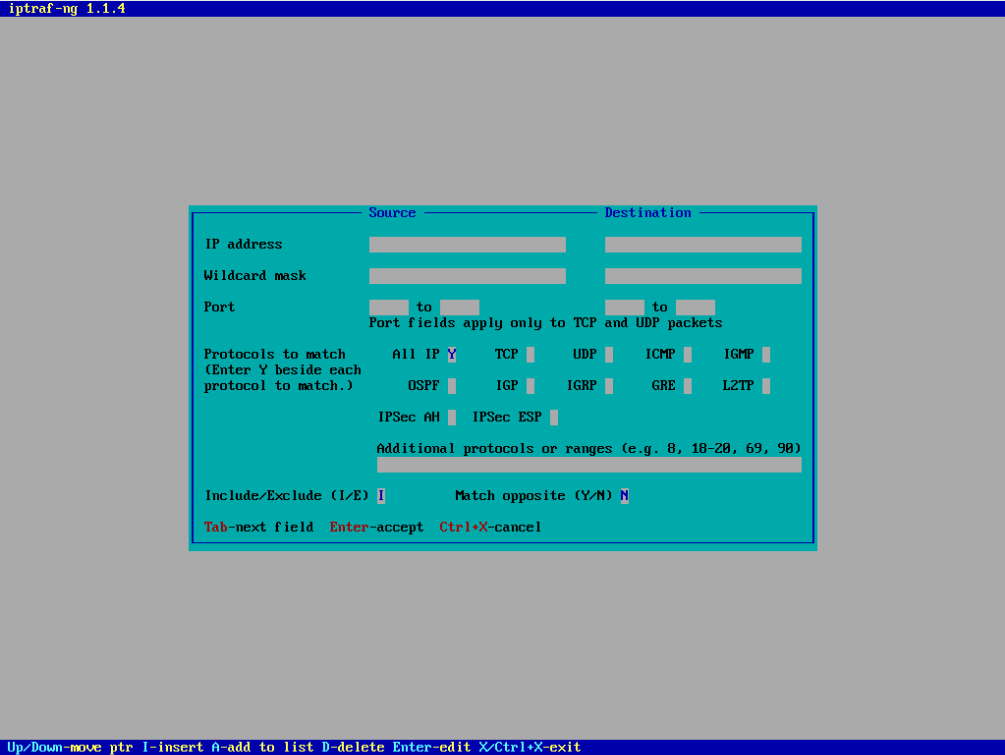Select the Destination wildcard mask field

point(703,276)
